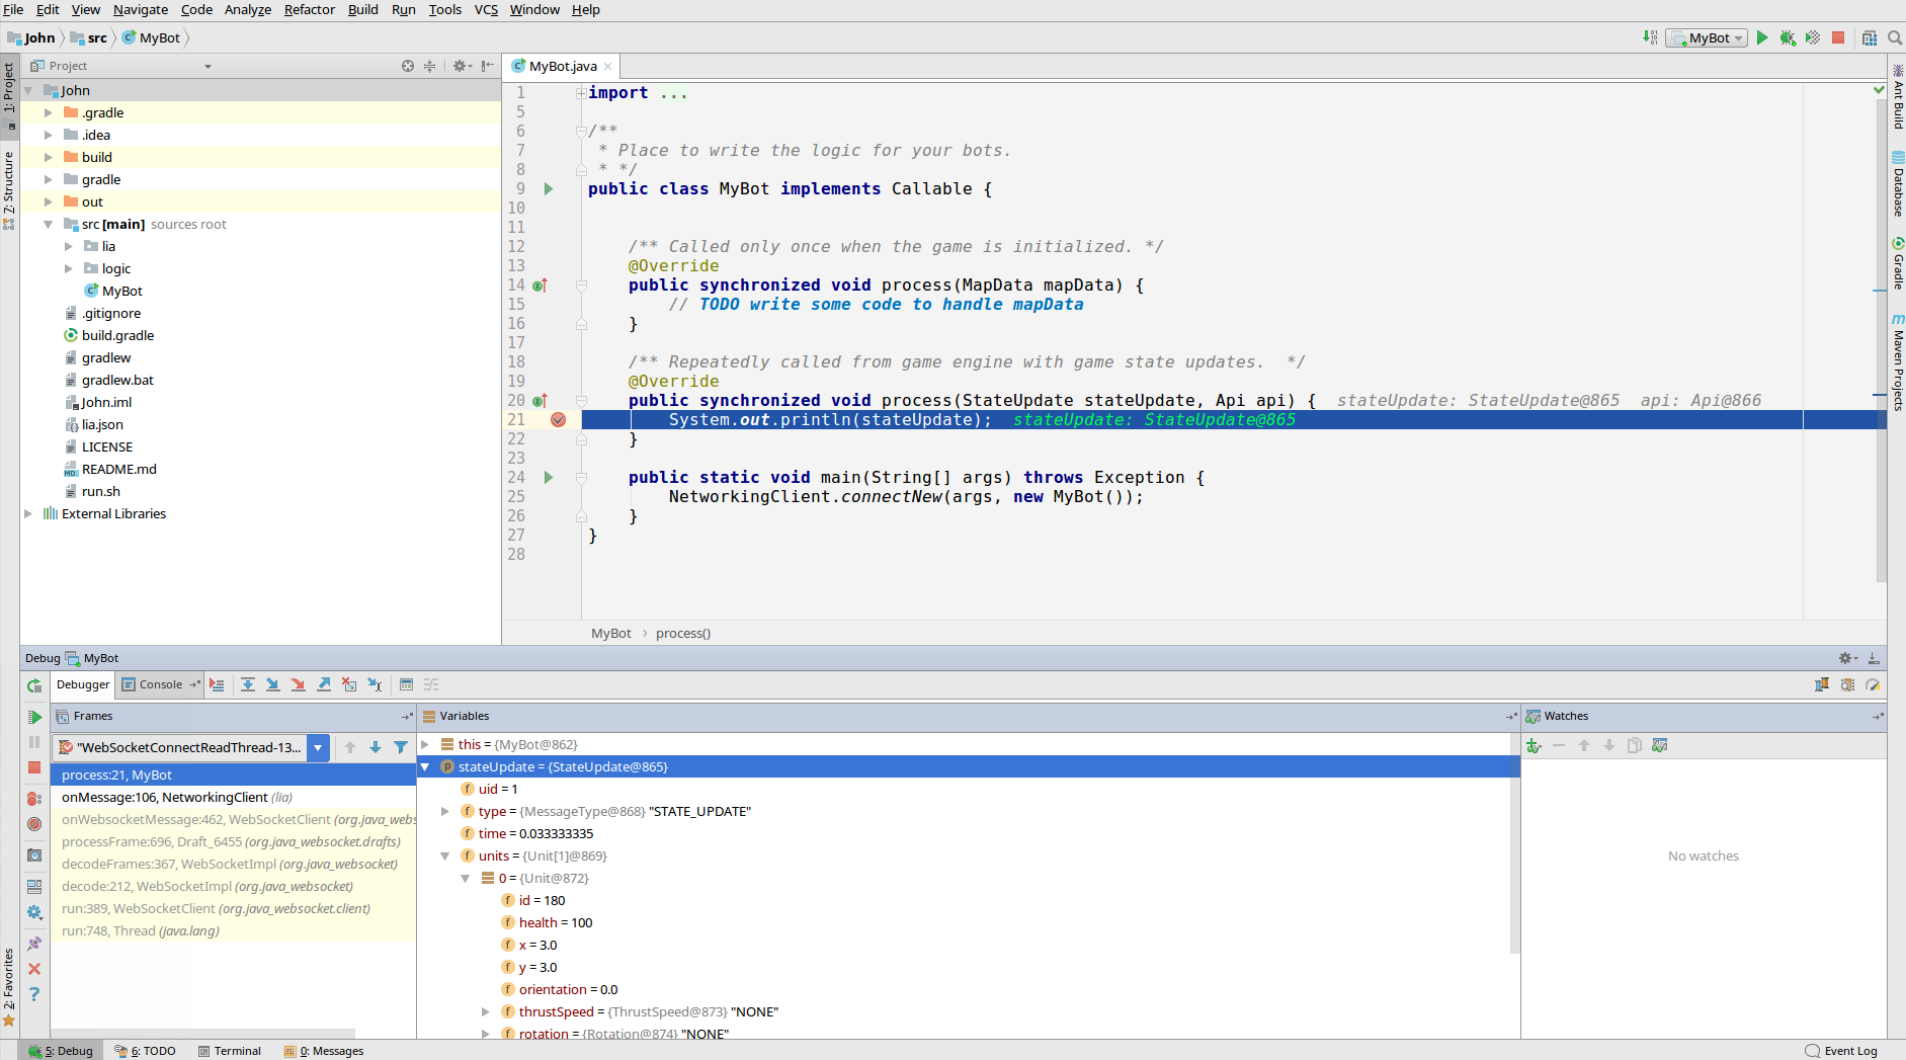Click the Step Into debug icon
The width and height of the screenshot is (1906, 1060).
click(x=273, y=684)
